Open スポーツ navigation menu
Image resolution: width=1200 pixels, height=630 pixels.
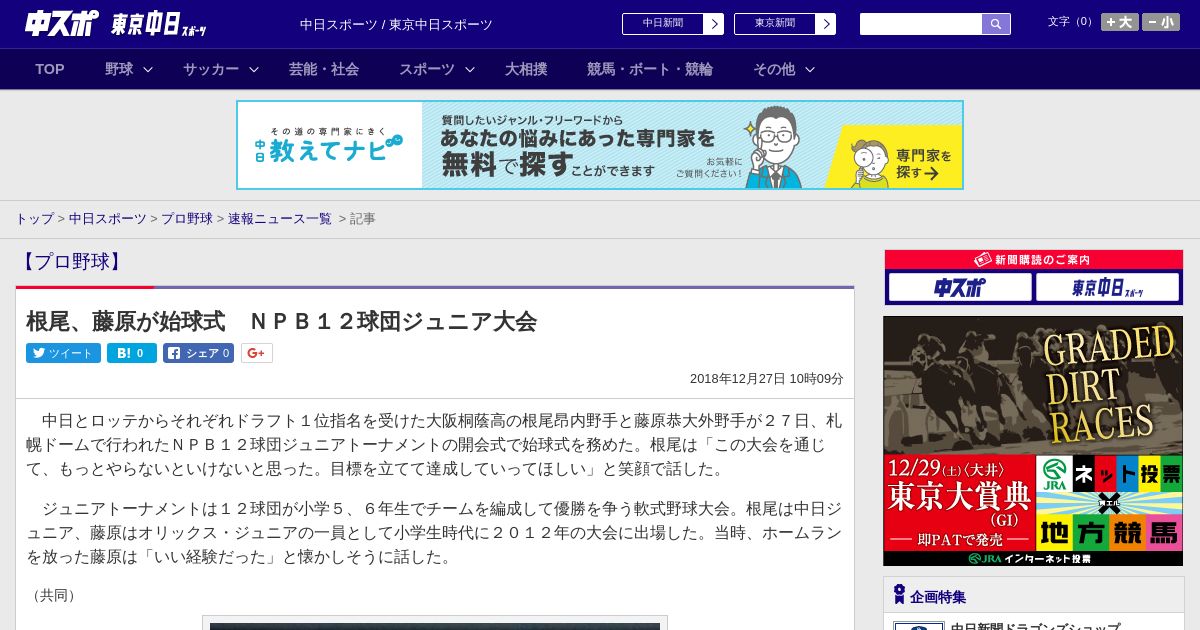pyautogui.click(x=427, y=69)
